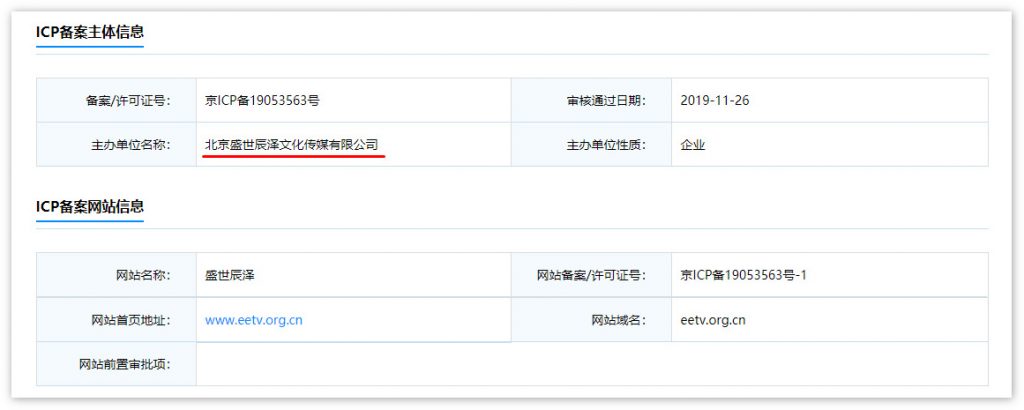Select the site license 京ICP备19053563号-1
Viewport: 1024px width, 410px height.
coord(743,275)
